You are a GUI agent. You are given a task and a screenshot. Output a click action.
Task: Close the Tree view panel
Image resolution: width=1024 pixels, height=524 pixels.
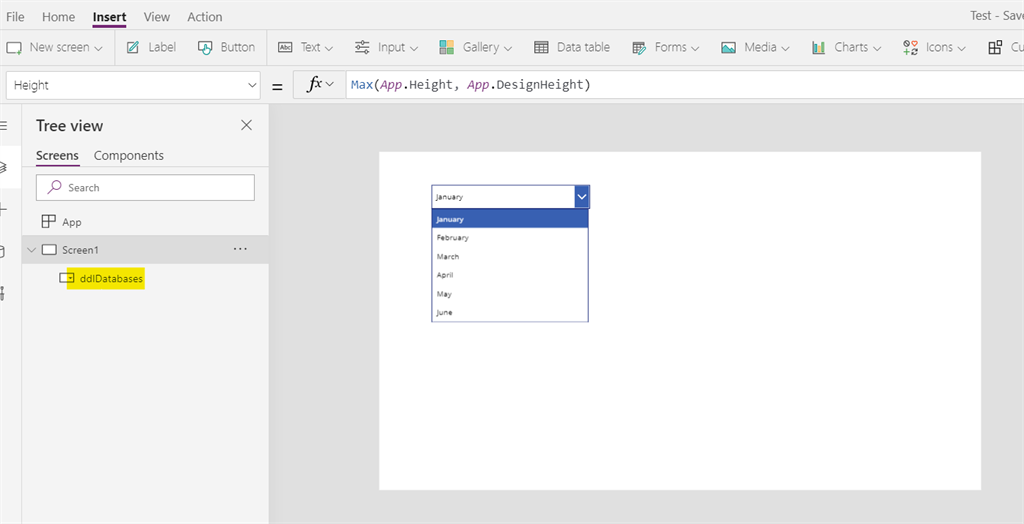(x=246, y=125)
